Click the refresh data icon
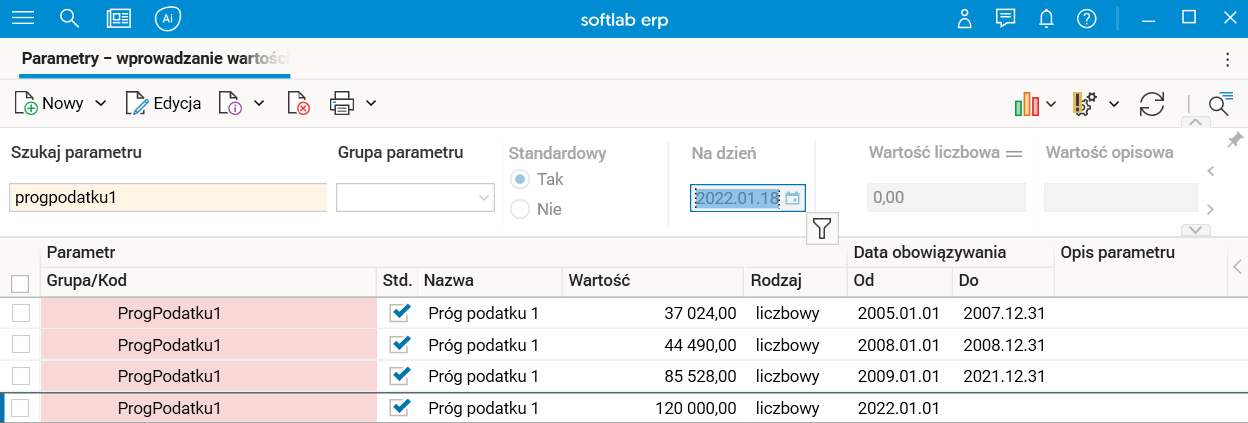1248x423 pixels. coord(1152,103)
